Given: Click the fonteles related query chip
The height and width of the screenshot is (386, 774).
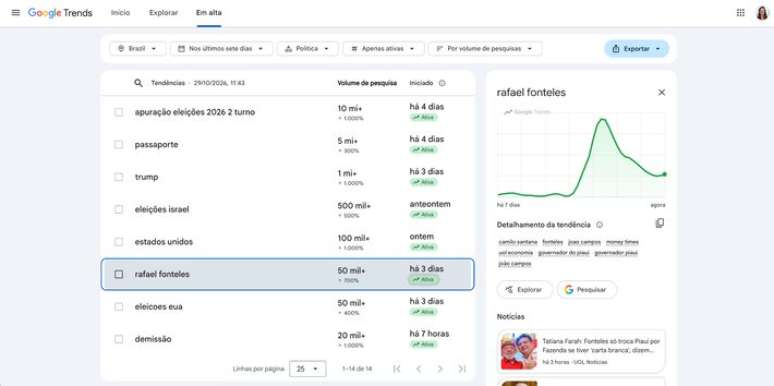Looking at the screenshot, I should [x=552, y=242].
